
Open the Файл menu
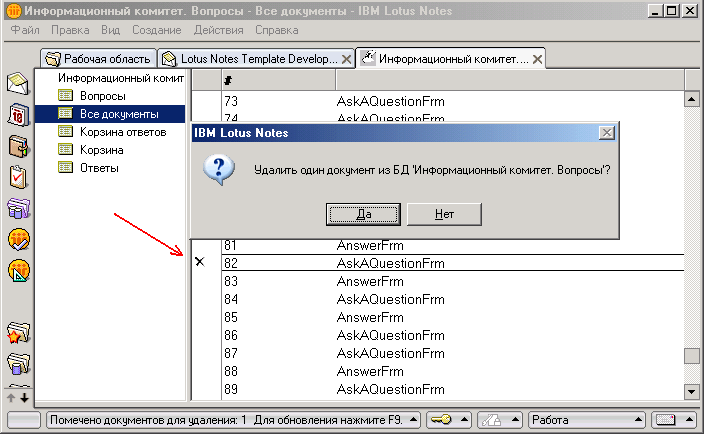[25, 30]
